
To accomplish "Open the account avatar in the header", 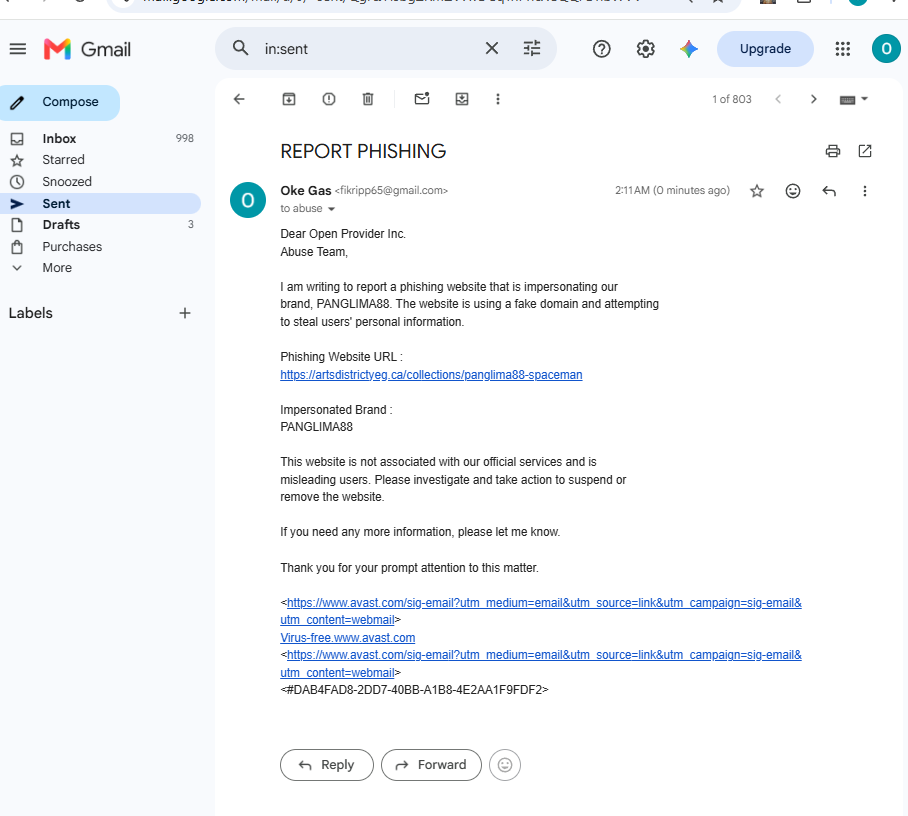I will coord(886,49).
